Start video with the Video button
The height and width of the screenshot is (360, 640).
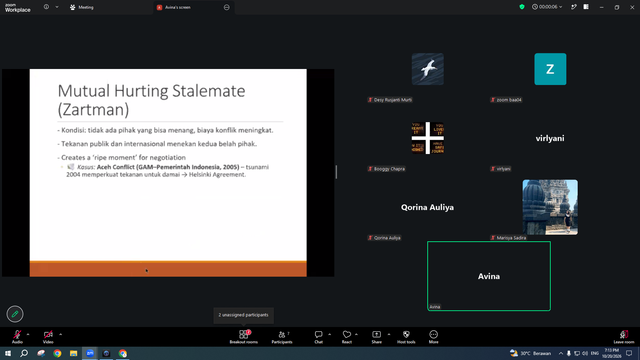(48, 336)
